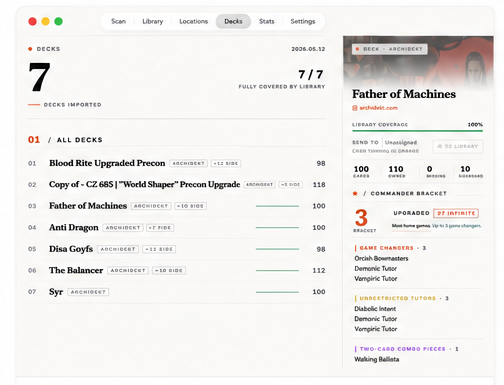Viewport: 504px width, 385px height.
Task: Open the Disa Goyfs deck
Action: coord(177,249)
